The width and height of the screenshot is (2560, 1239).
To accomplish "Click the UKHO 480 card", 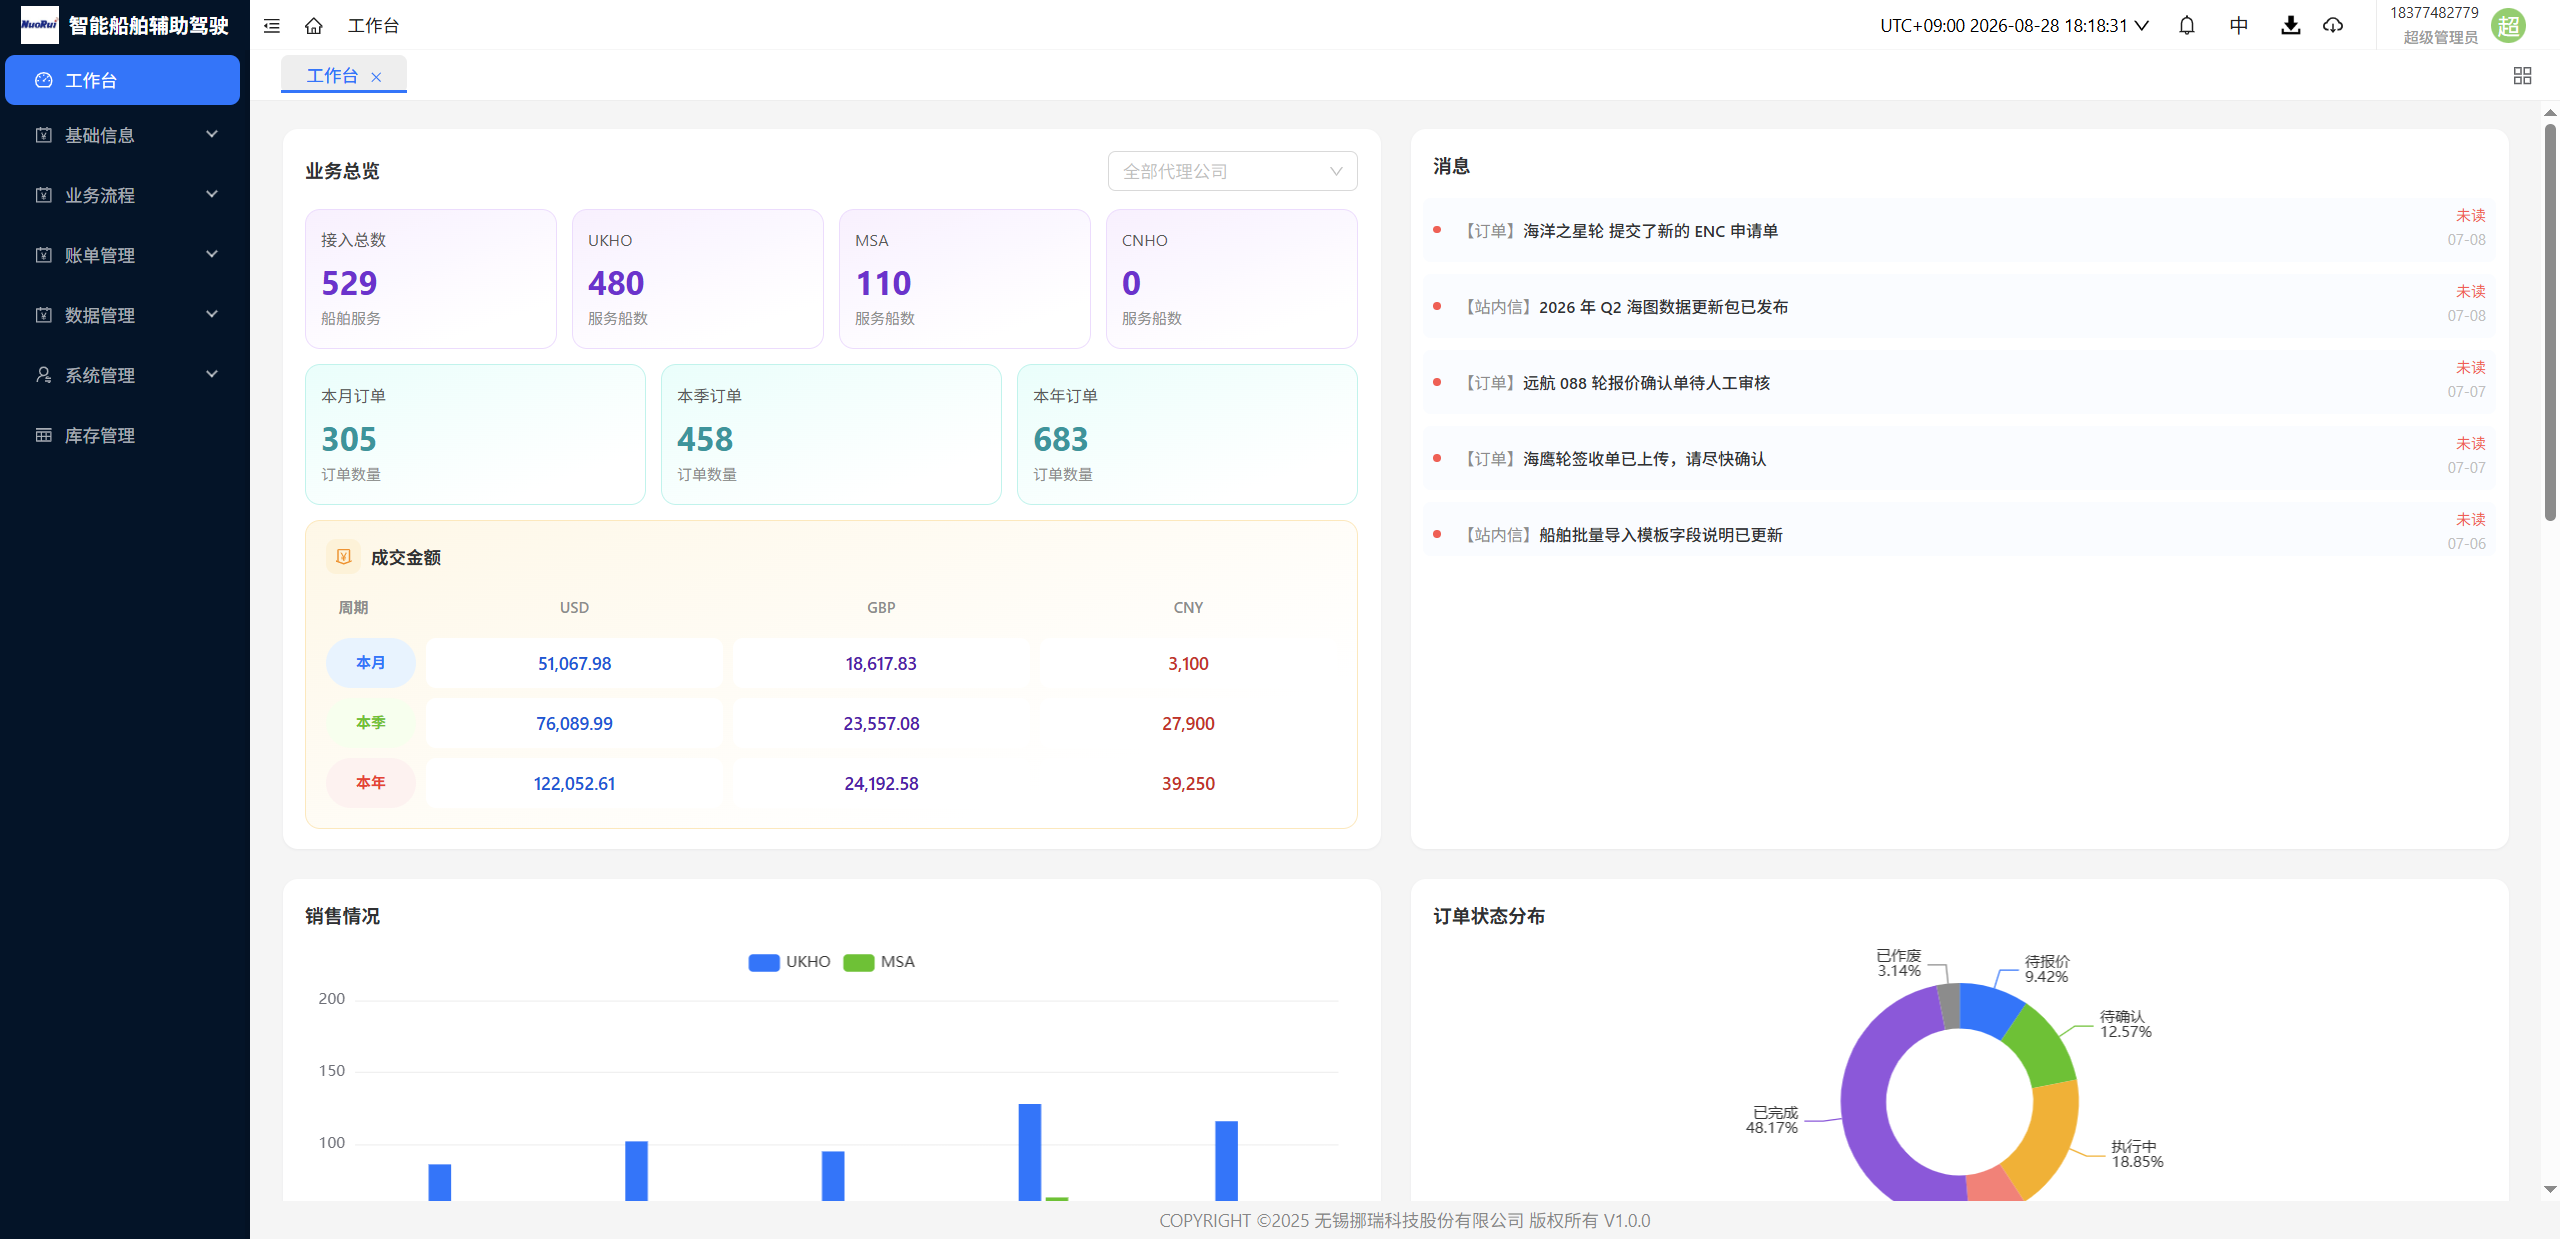I will pyautogui.click(x=698, y=279).
